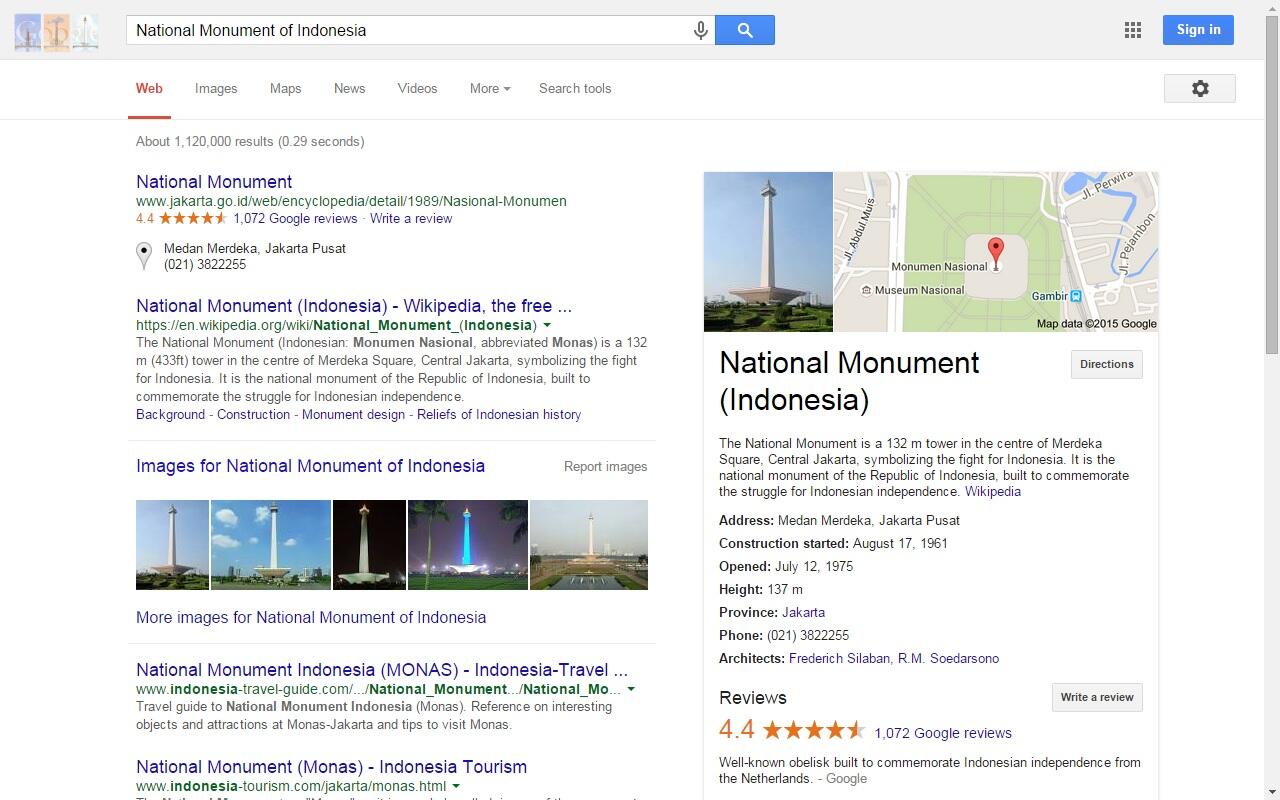Open Jakarta province link

pyautogui.click(x=803, y=612)
